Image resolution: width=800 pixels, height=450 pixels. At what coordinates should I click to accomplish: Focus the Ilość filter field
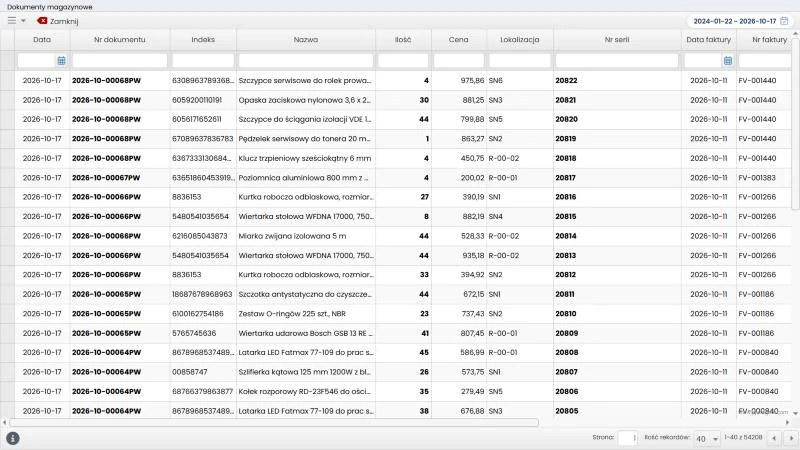[x=403, y=61]
